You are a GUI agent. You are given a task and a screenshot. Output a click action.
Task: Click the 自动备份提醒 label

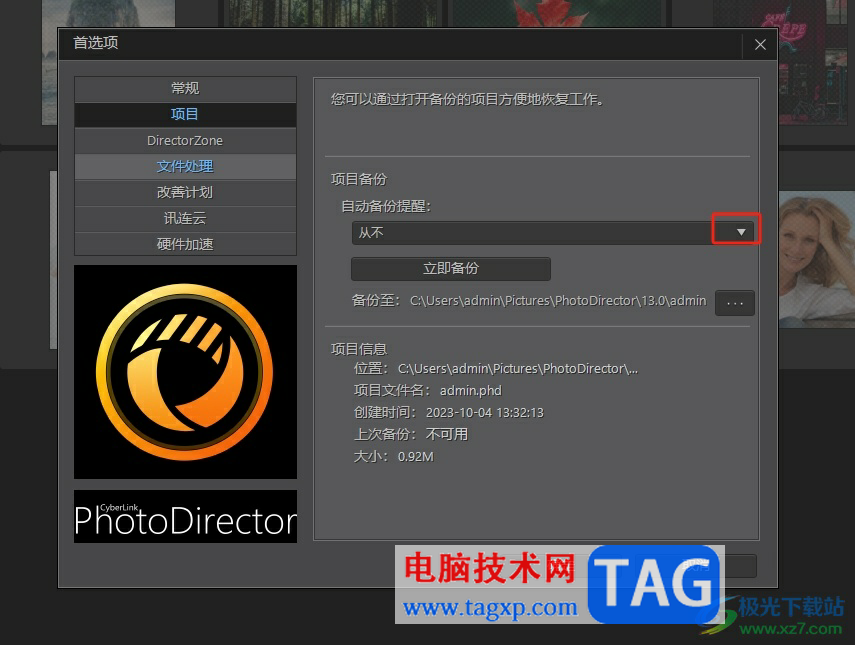386,207
